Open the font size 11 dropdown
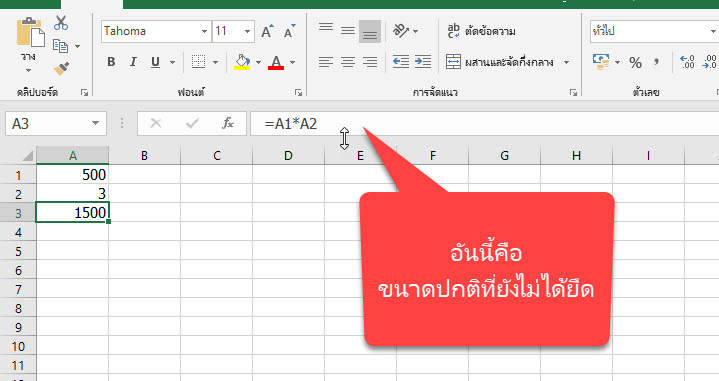The height and width of the screenshot is (381, 719). point(247,32)
